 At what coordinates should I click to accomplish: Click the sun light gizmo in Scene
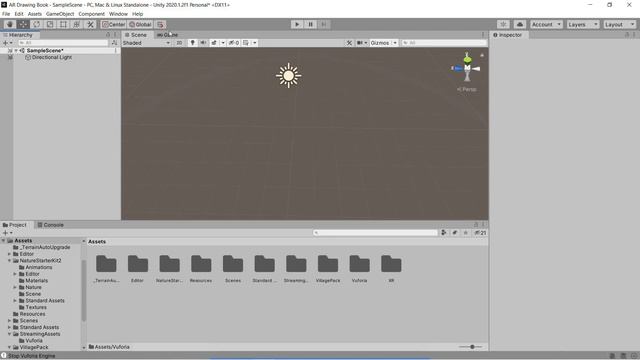click(x=289, y=76)
